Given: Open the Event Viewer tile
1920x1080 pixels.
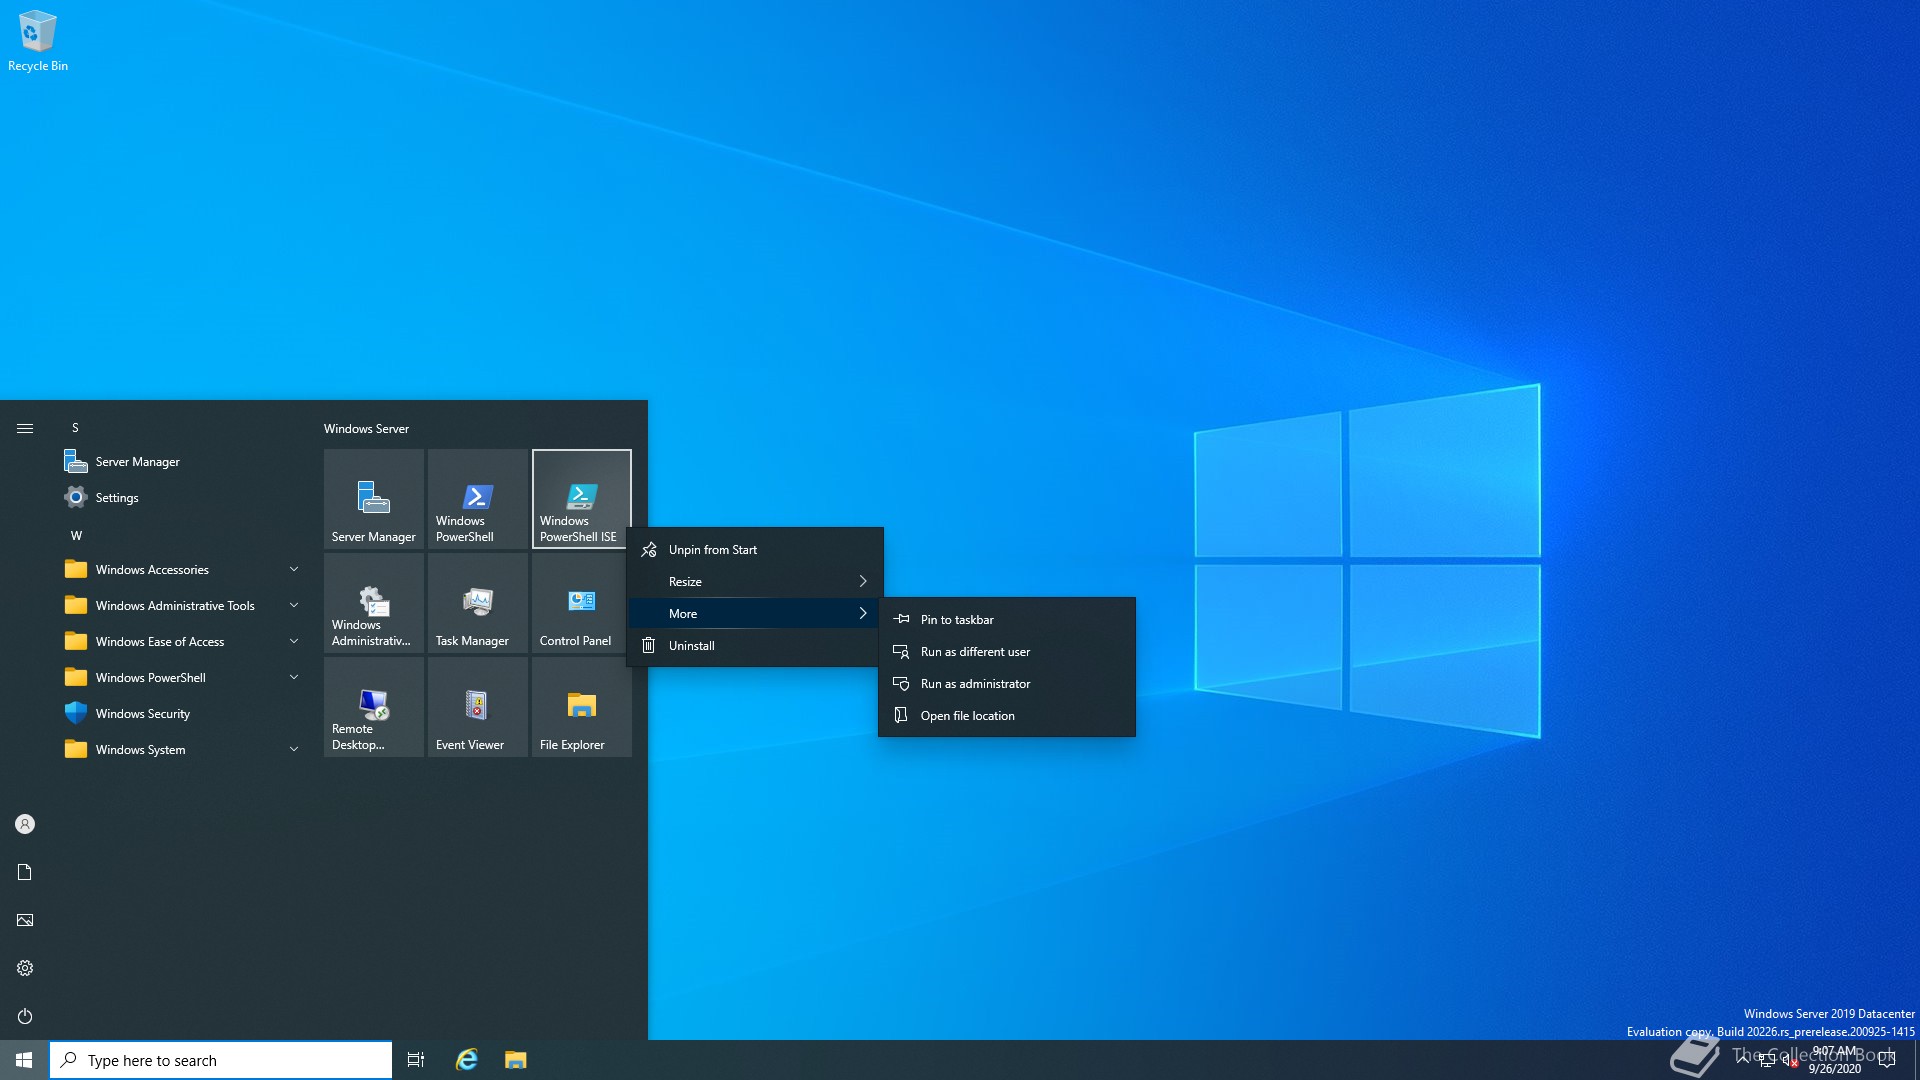Looking at the screenshot, I should pyautogui.click(x=478, y=707).
